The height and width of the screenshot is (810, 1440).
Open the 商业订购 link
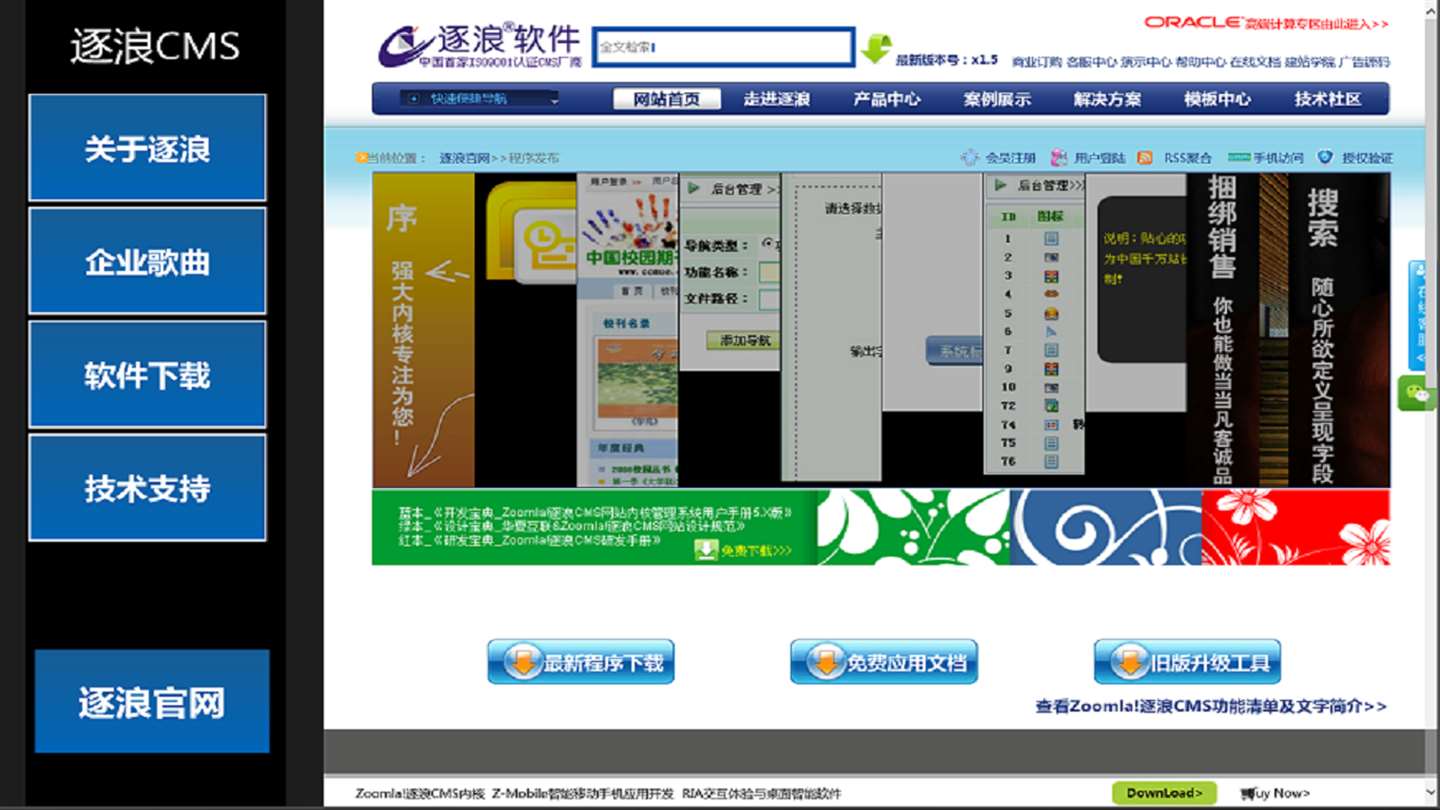pos(1037,62)
